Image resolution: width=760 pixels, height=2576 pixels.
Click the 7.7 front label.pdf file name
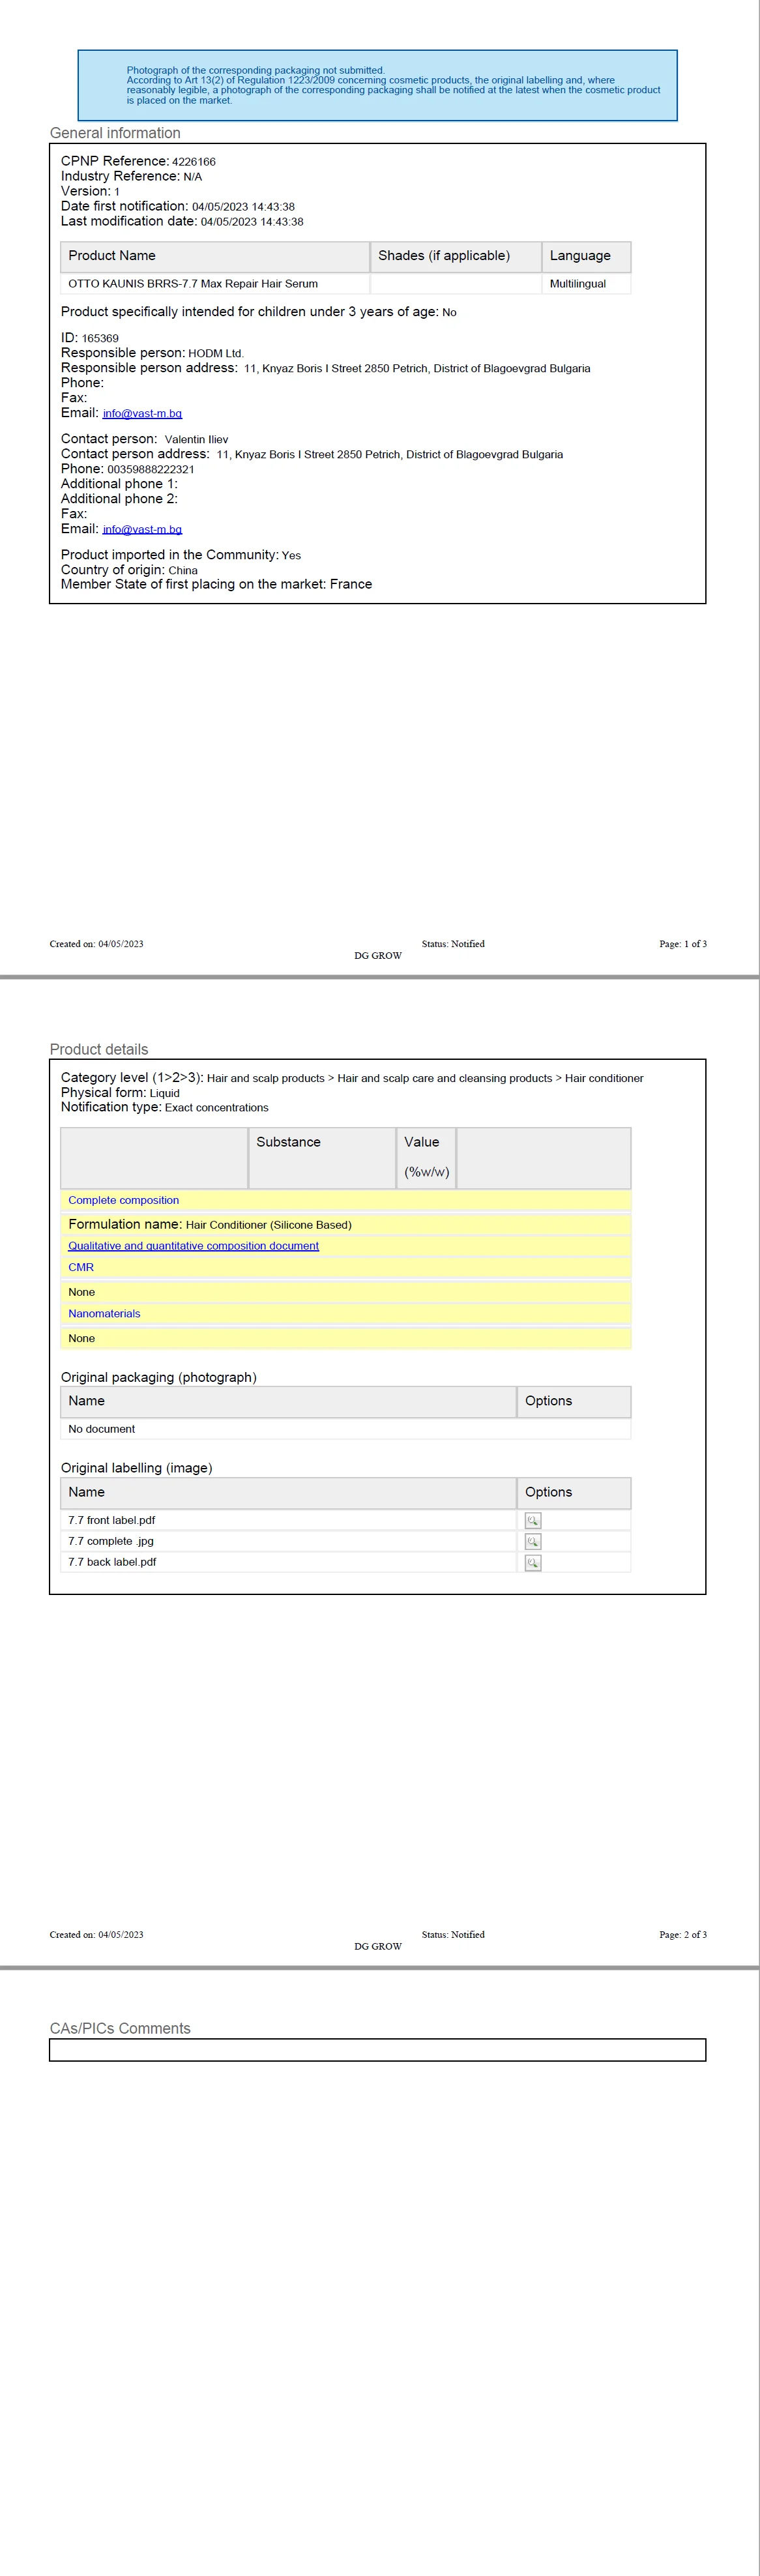tap(112, 1520)
